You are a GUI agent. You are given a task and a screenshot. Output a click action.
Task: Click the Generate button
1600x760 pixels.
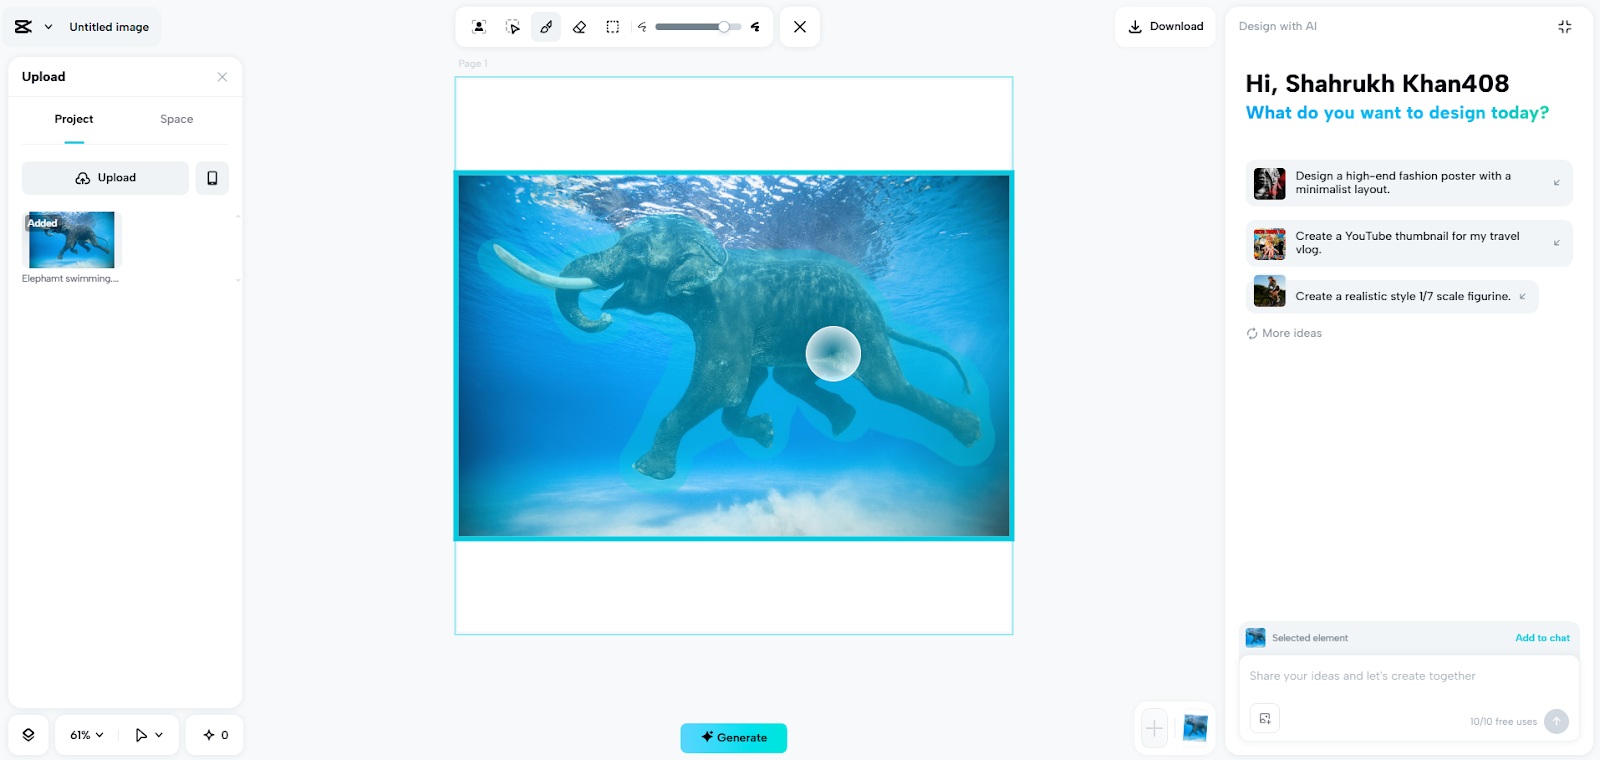pyautogui.click(x=733, y=737)
